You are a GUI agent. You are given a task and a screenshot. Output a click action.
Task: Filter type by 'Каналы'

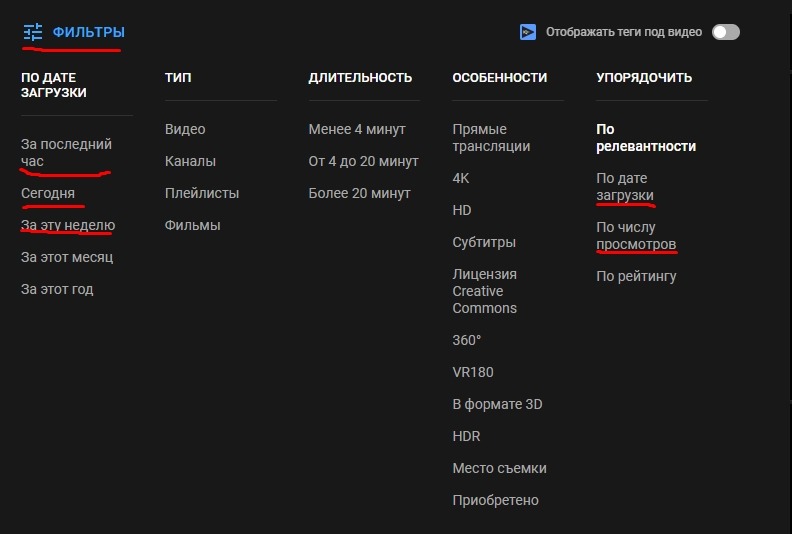pyautogui.click(x=190, y=161)
